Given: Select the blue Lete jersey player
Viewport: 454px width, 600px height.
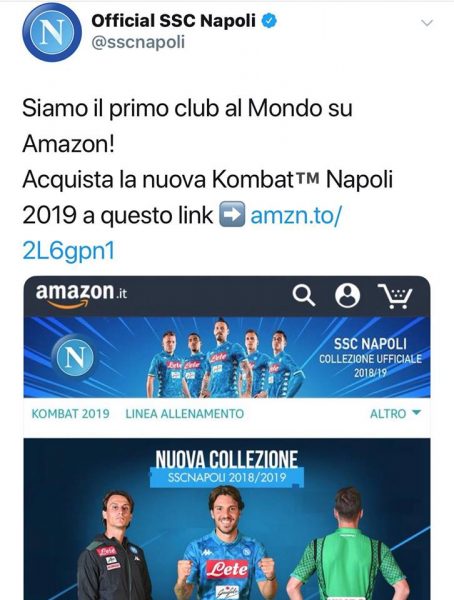Looking at the screenshot, I should [226, 543].
